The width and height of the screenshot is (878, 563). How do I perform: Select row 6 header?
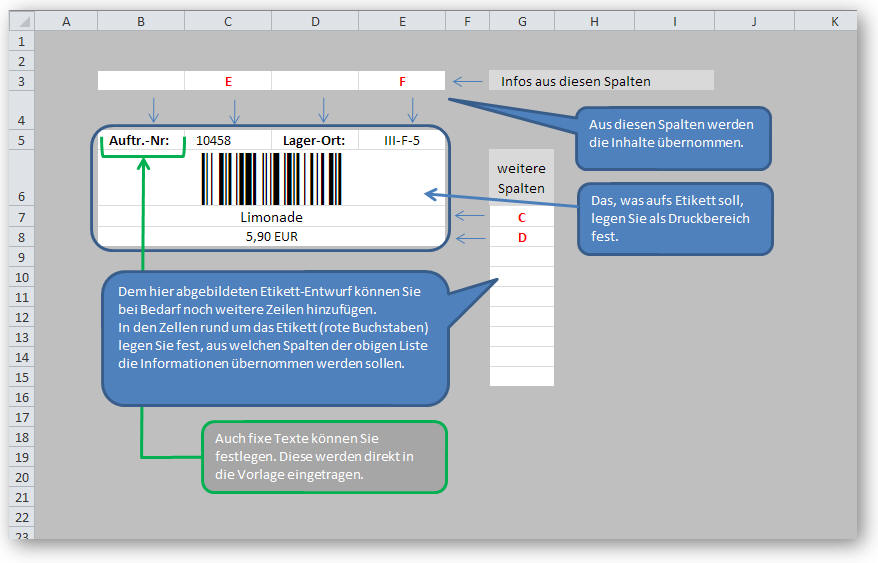coord(22,178)
